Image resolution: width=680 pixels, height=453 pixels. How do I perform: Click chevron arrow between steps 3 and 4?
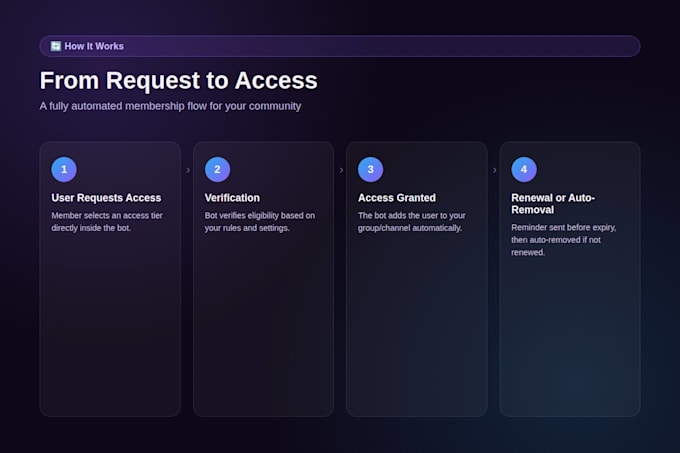pyautogui.click(x=494, y=170)
